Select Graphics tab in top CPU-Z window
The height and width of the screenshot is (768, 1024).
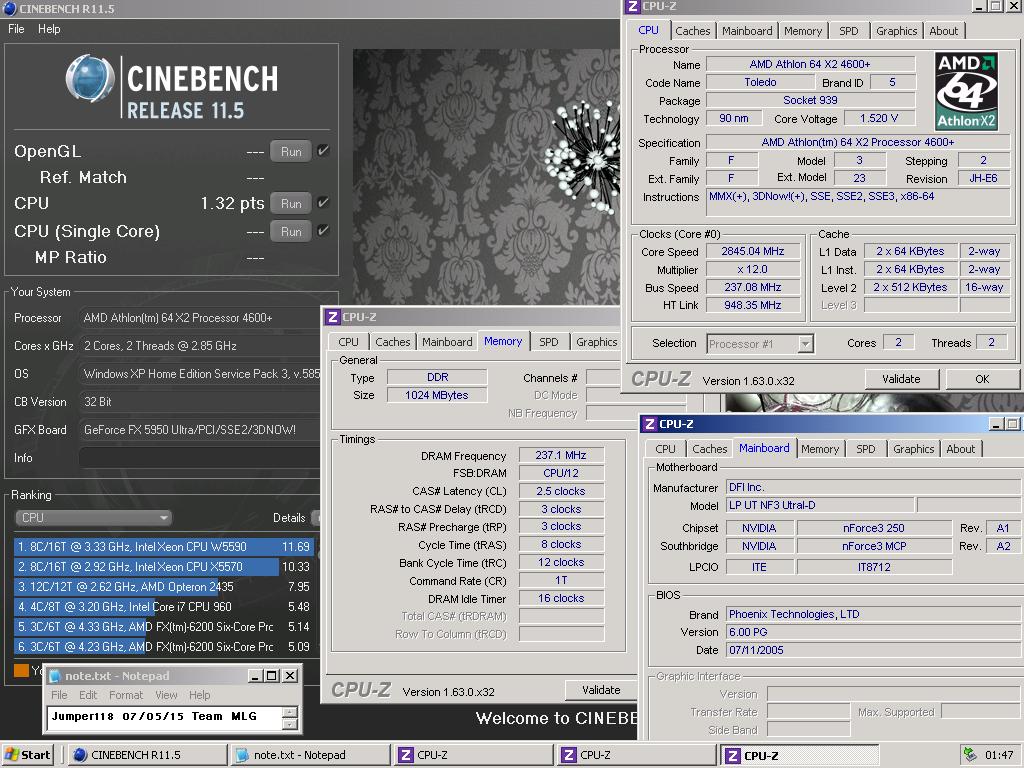tap(897, 31)
